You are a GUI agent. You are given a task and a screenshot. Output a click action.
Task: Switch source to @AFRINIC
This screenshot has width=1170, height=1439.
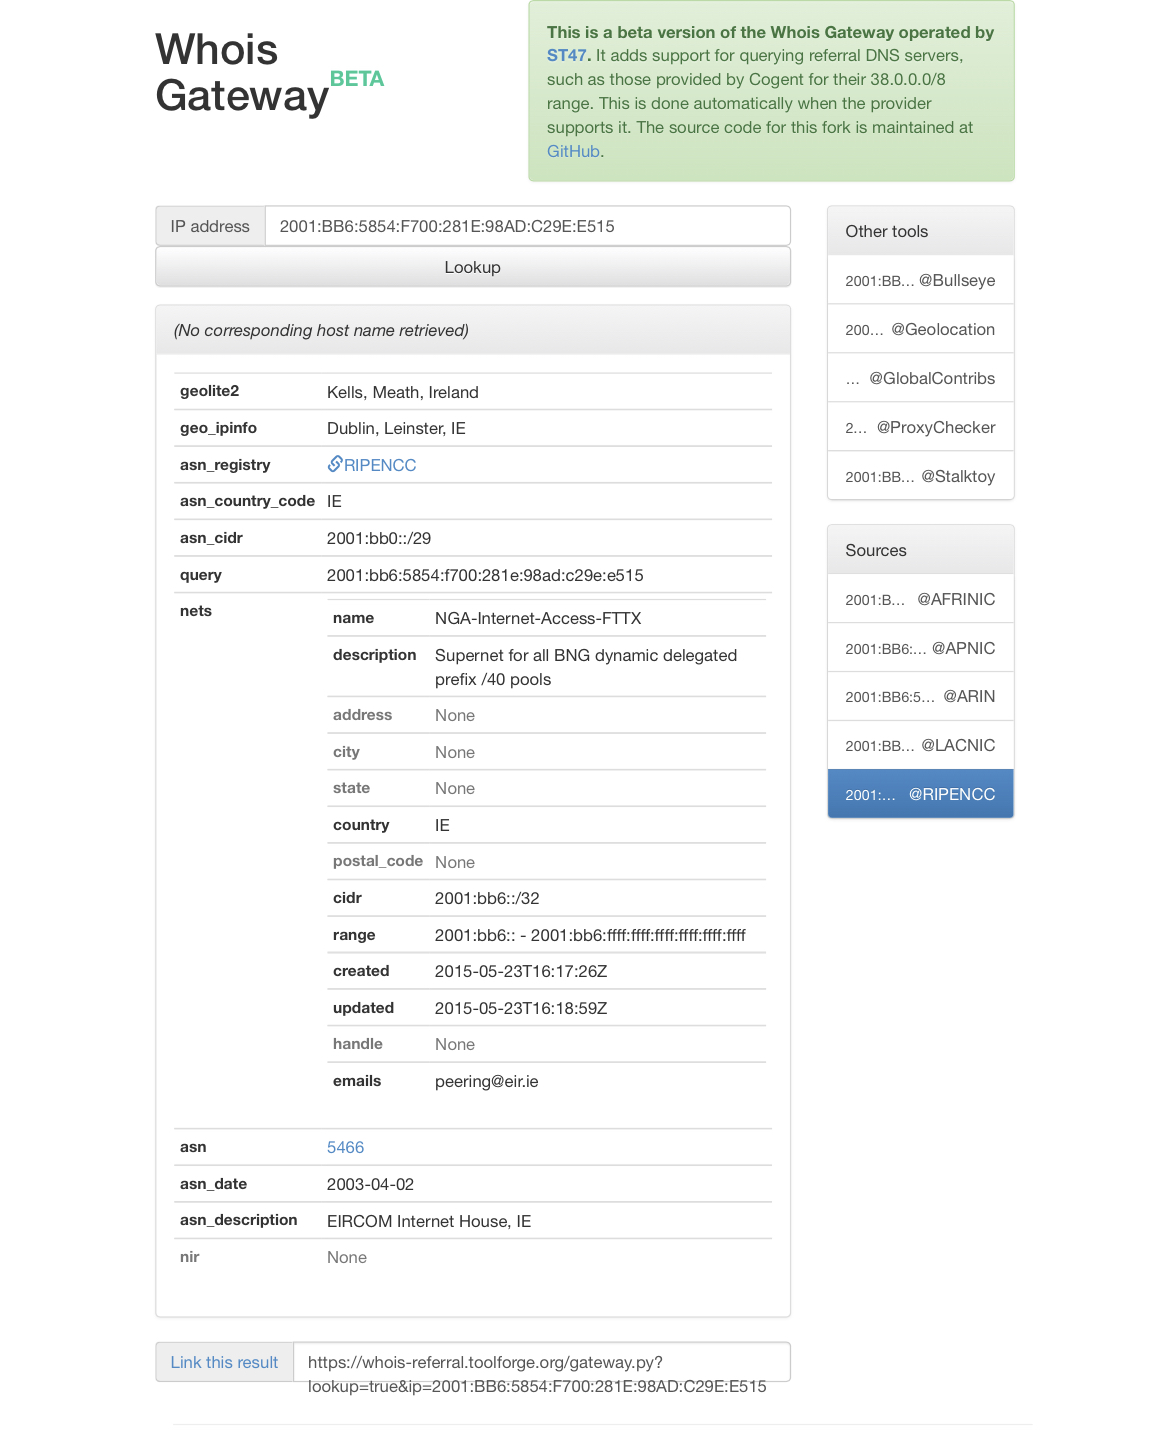click(921, 599)
